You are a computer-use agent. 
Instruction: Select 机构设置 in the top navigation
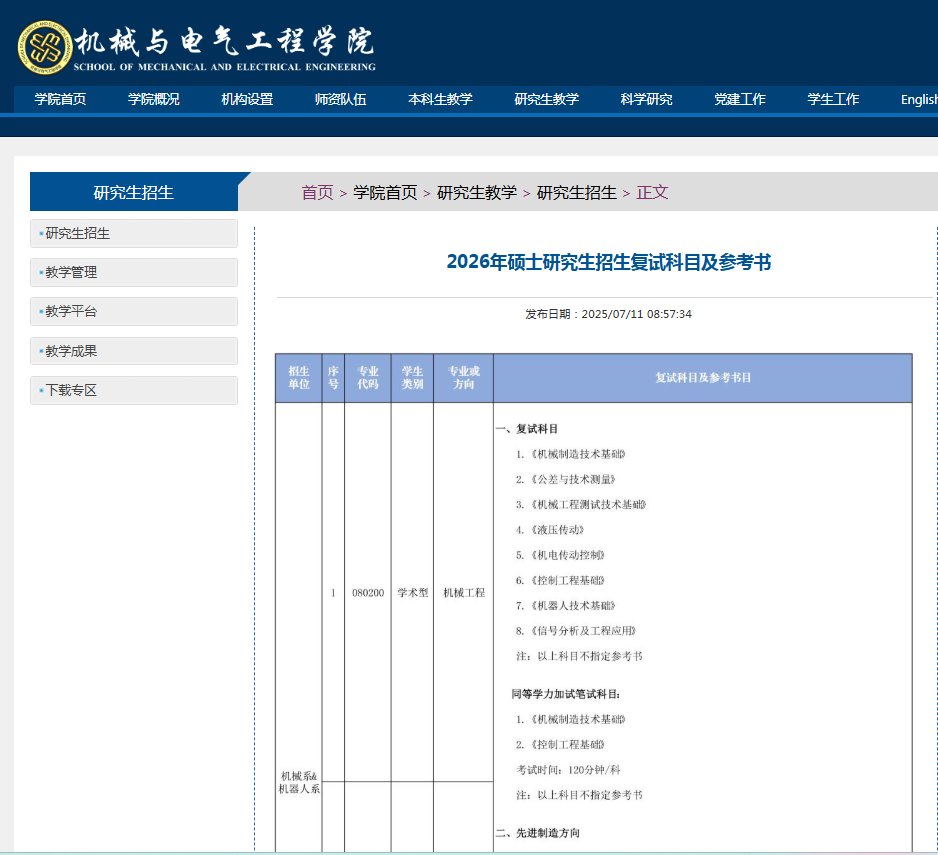pos(247,99)
